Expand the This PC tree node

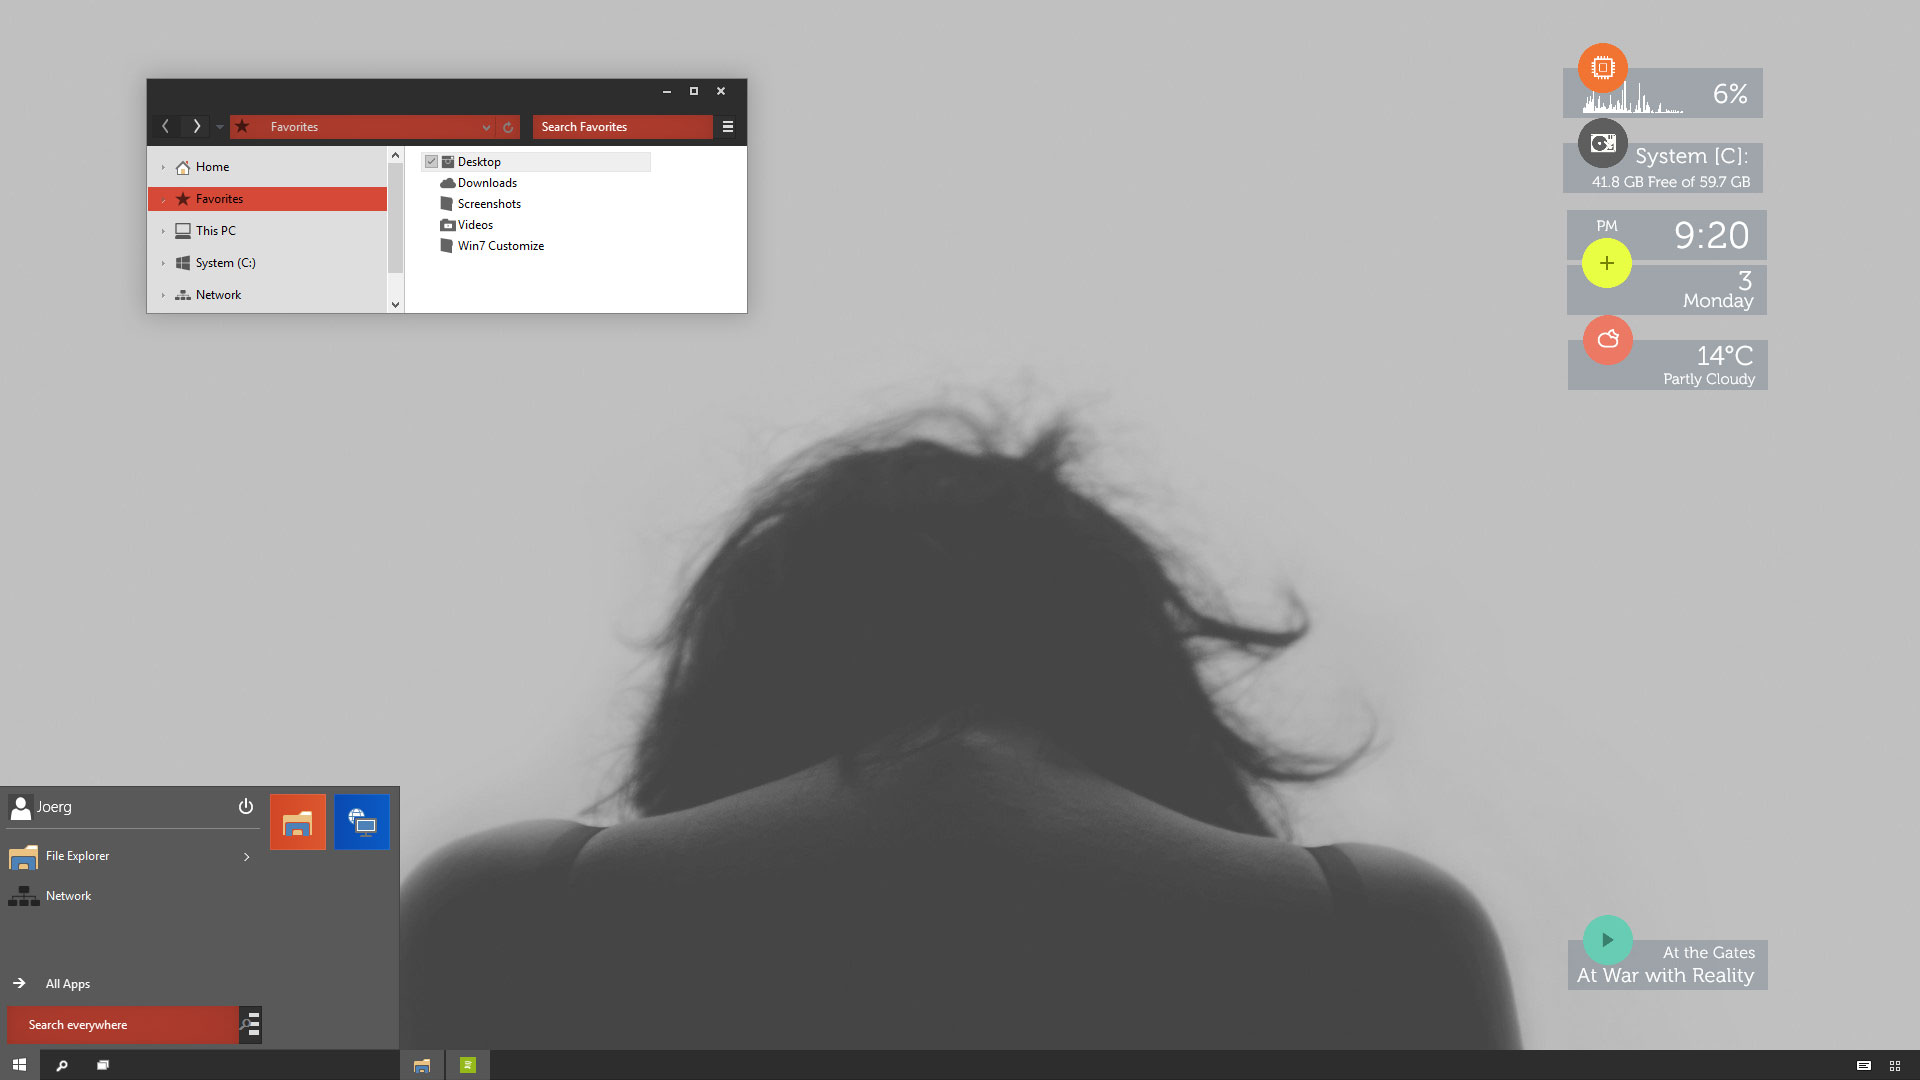coord(163,231)
